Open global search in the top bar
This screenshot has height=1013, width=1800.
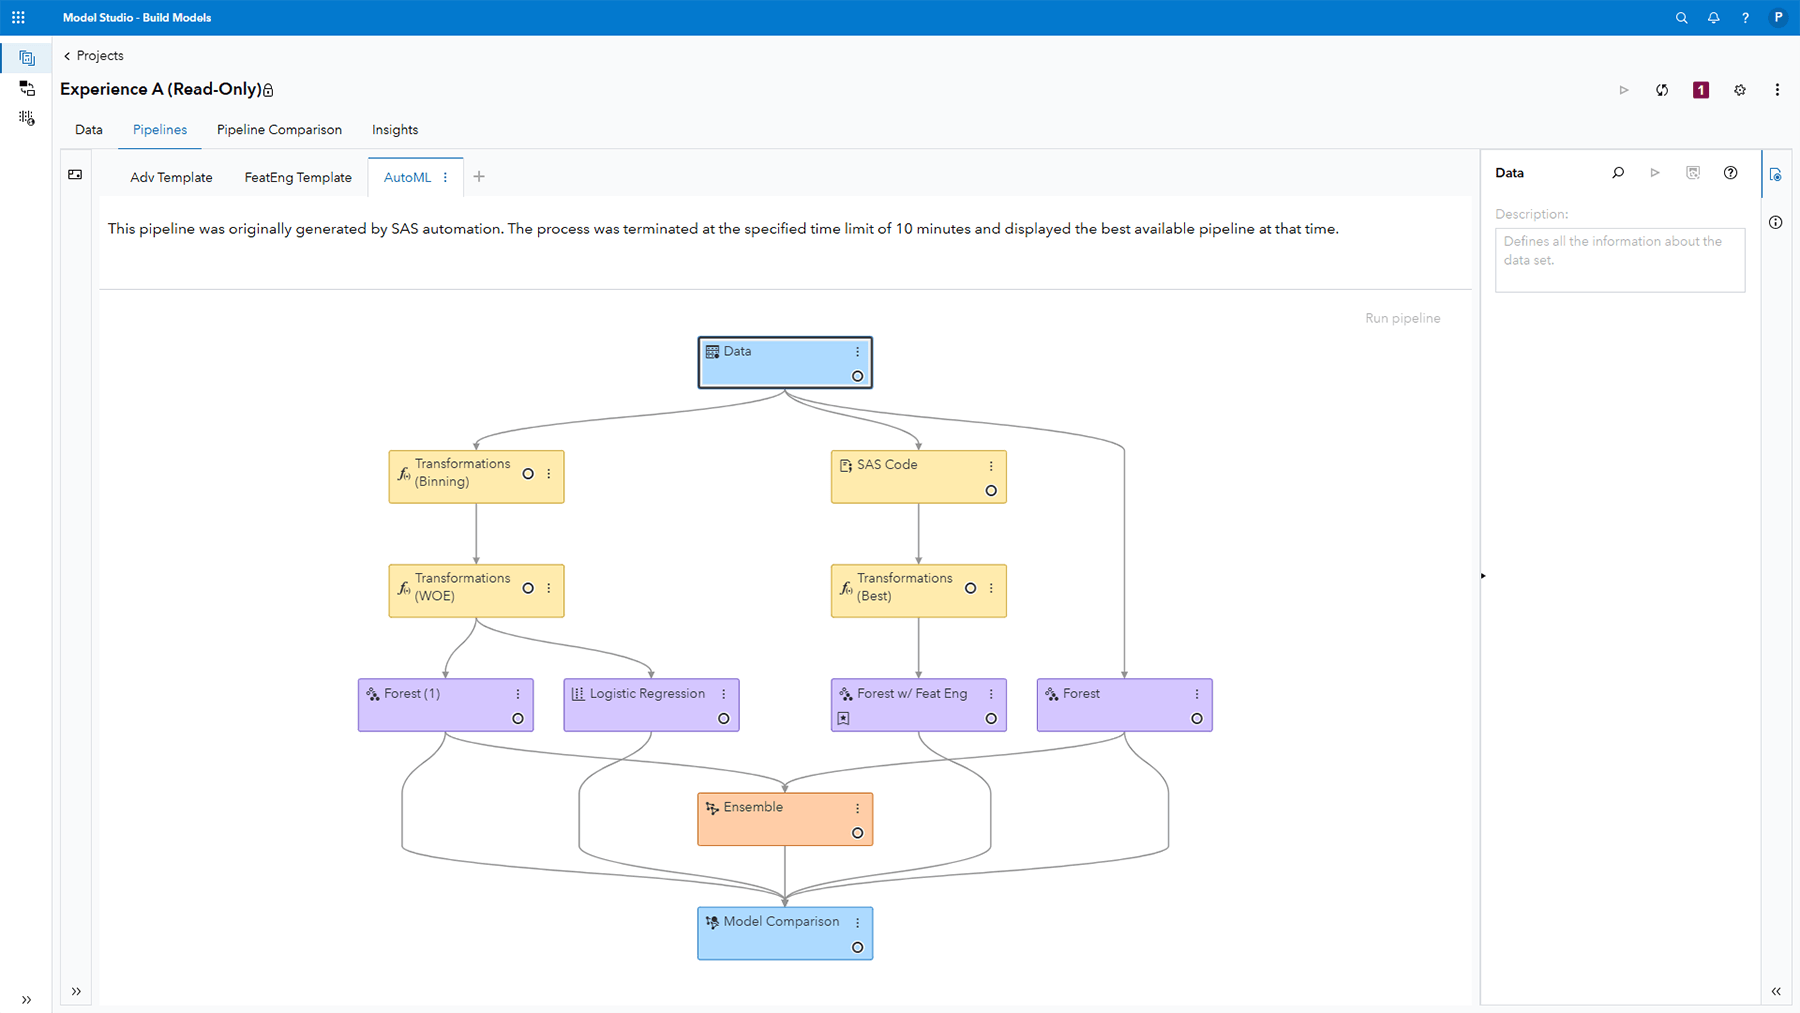(1681, 17)
